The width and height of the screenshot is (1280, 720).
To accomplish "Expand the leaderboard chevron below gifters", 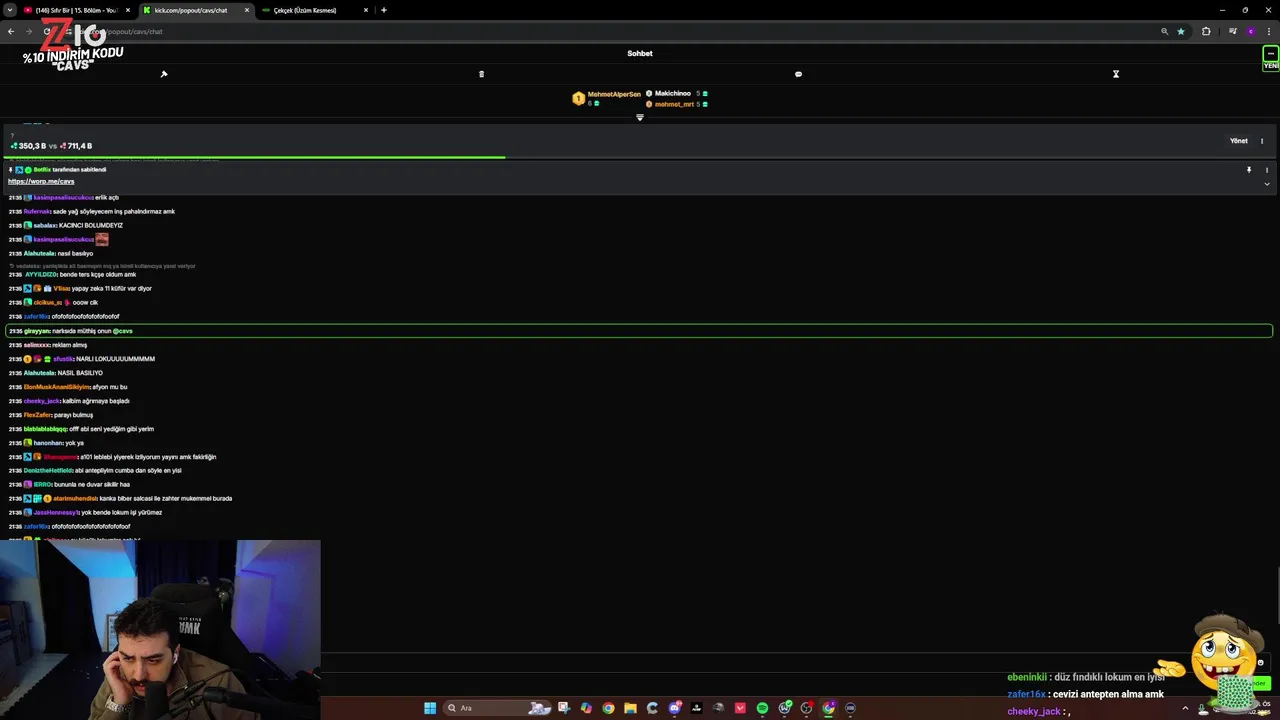I will click(640, 117).
